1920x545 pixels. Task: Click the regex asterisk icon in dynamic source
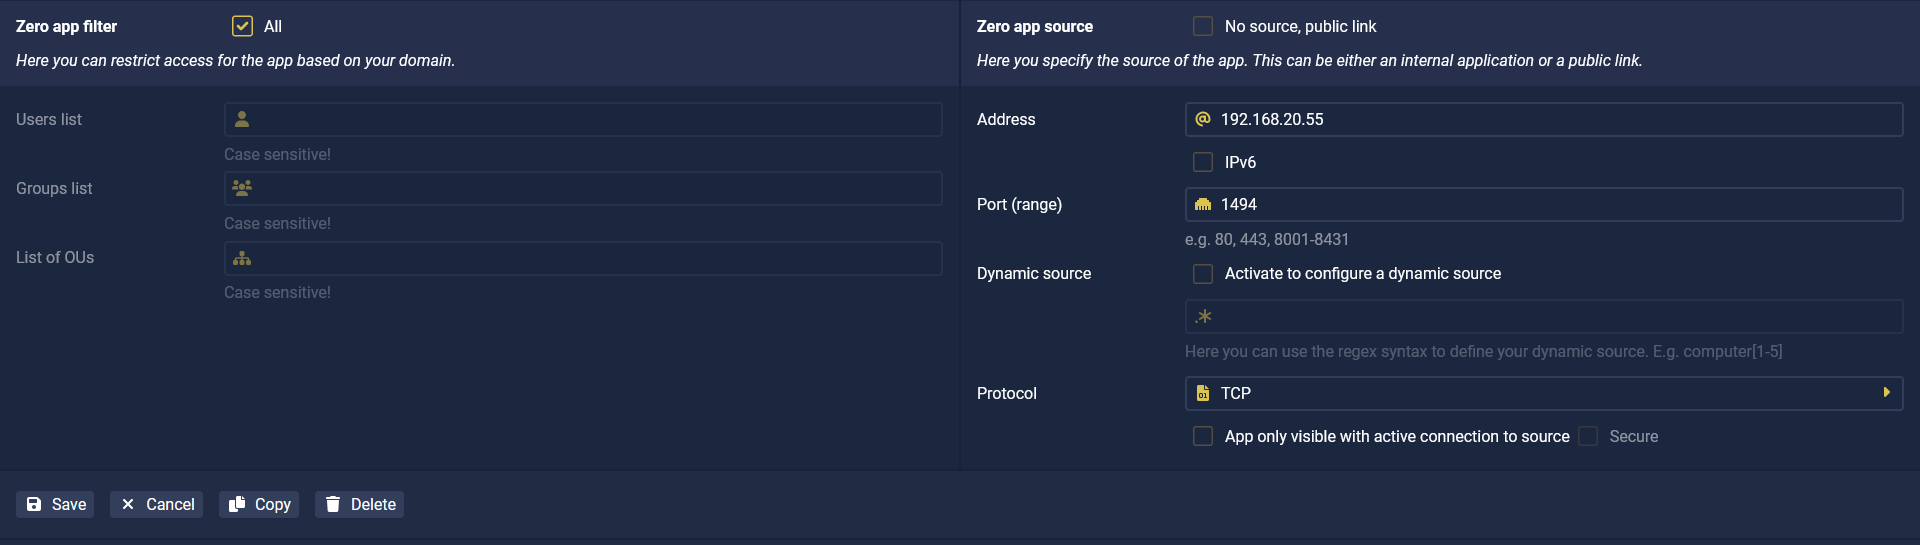[x=1204, y=316]
